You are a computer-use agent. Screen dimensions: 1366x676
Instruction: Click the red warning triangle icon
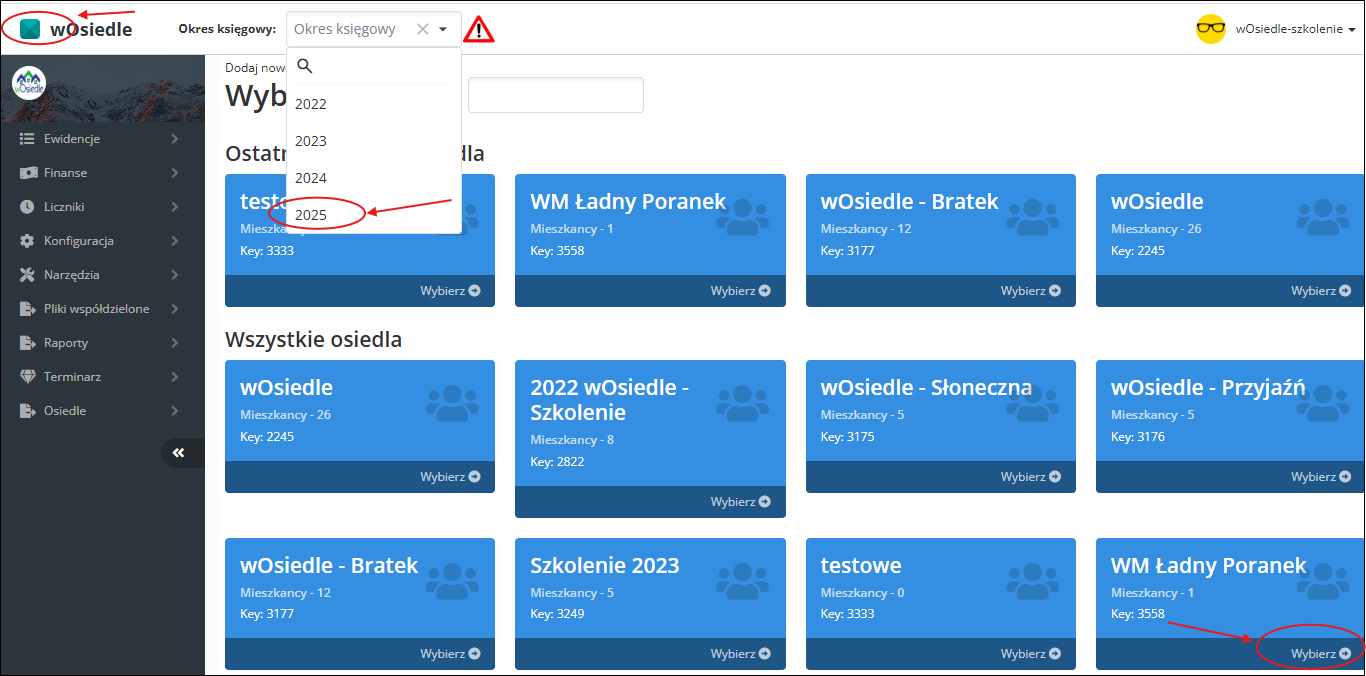click(x=479, y=29)
